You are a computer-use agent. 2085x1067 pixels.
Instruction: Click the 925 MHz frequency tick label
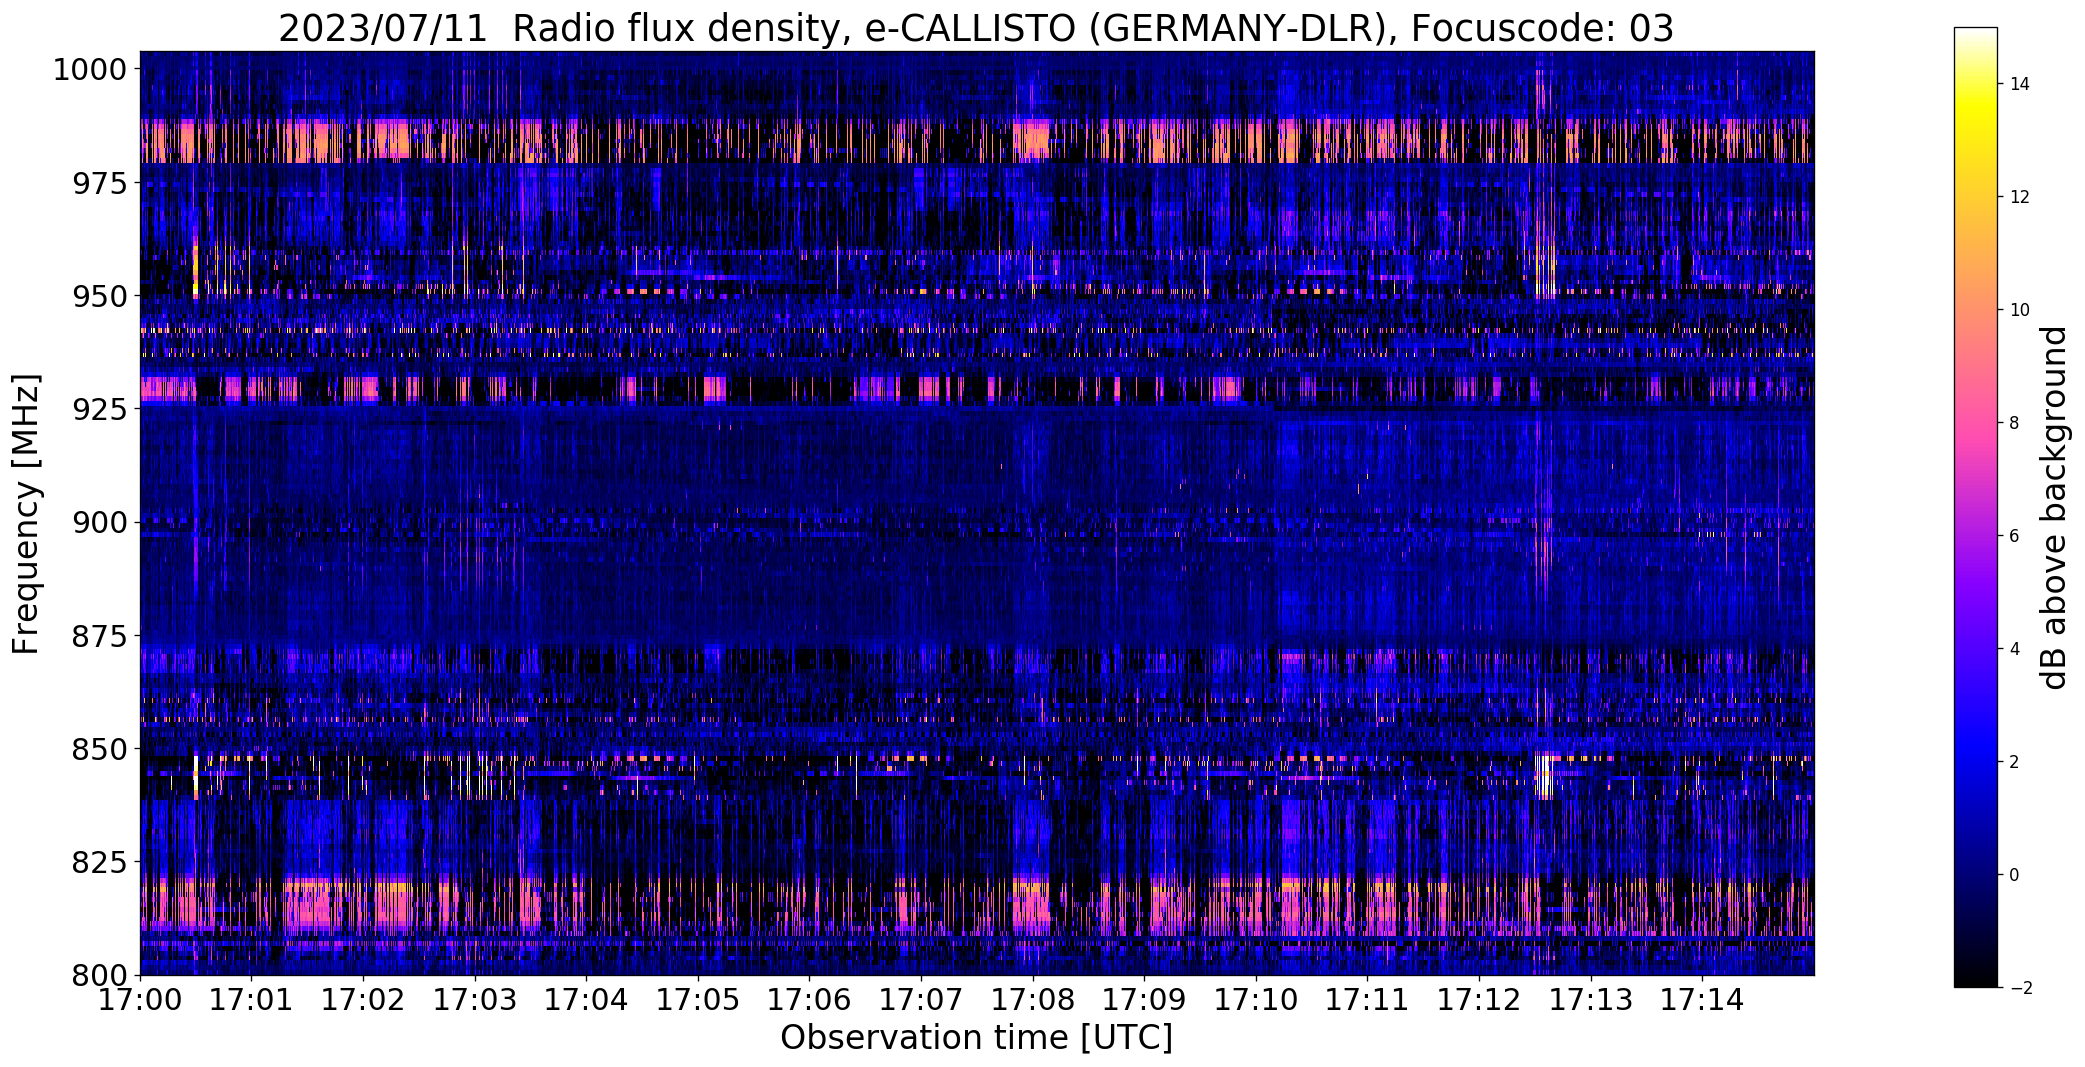(x=100, y=409)
